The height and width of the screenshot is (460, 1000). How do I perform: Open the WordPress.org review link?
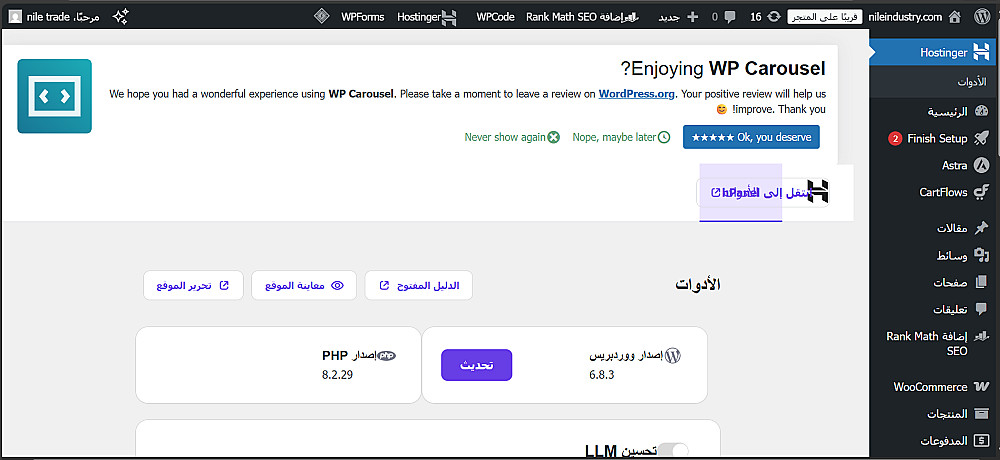636,94
